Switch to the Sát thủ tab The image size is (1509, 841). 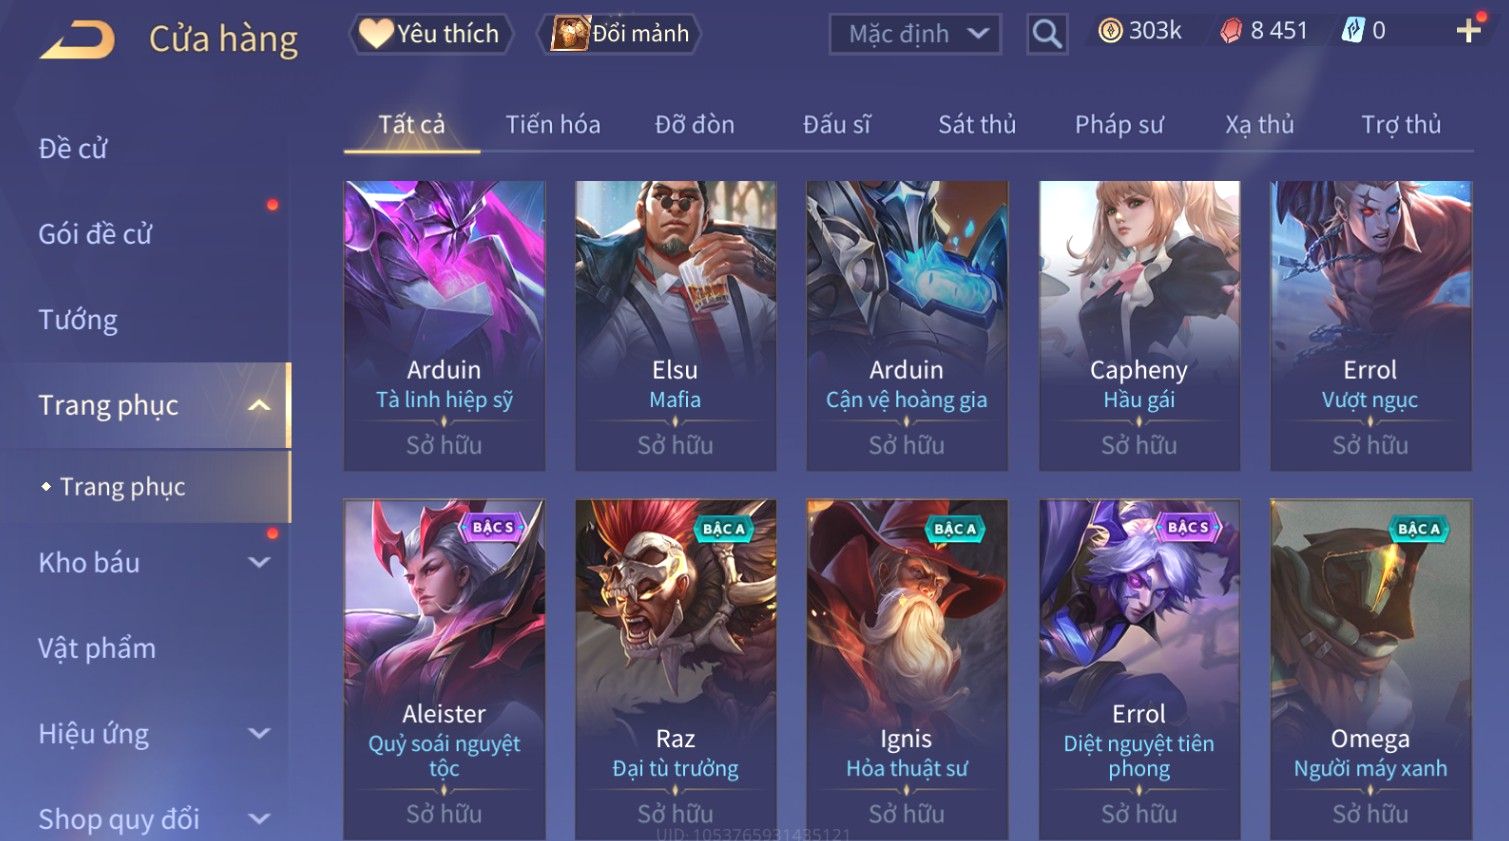tap(977, 124)
